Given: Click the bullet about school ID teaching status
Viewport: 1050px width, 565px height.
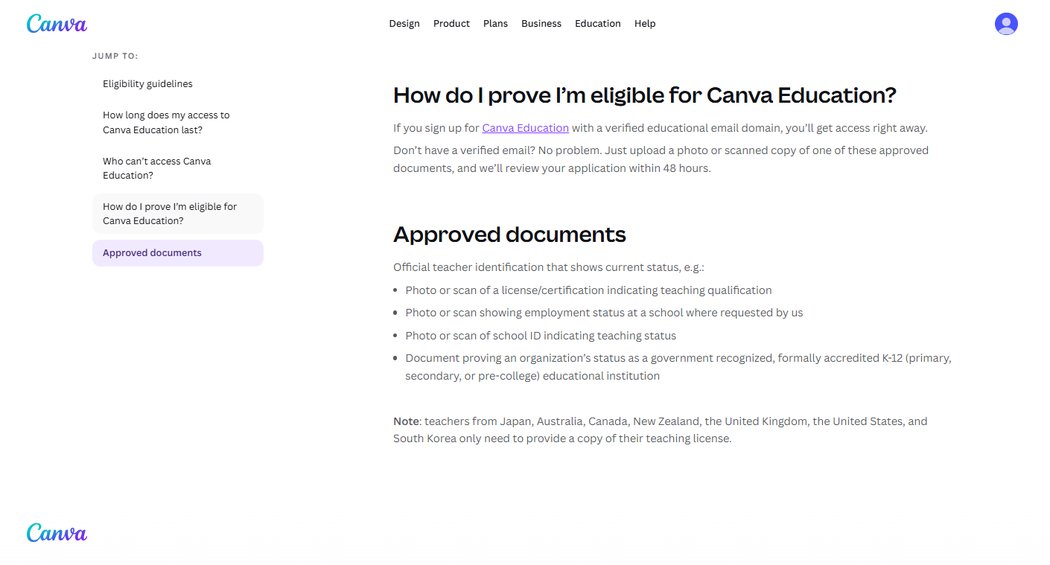Looking at the screenshot, I should point(540,335).
